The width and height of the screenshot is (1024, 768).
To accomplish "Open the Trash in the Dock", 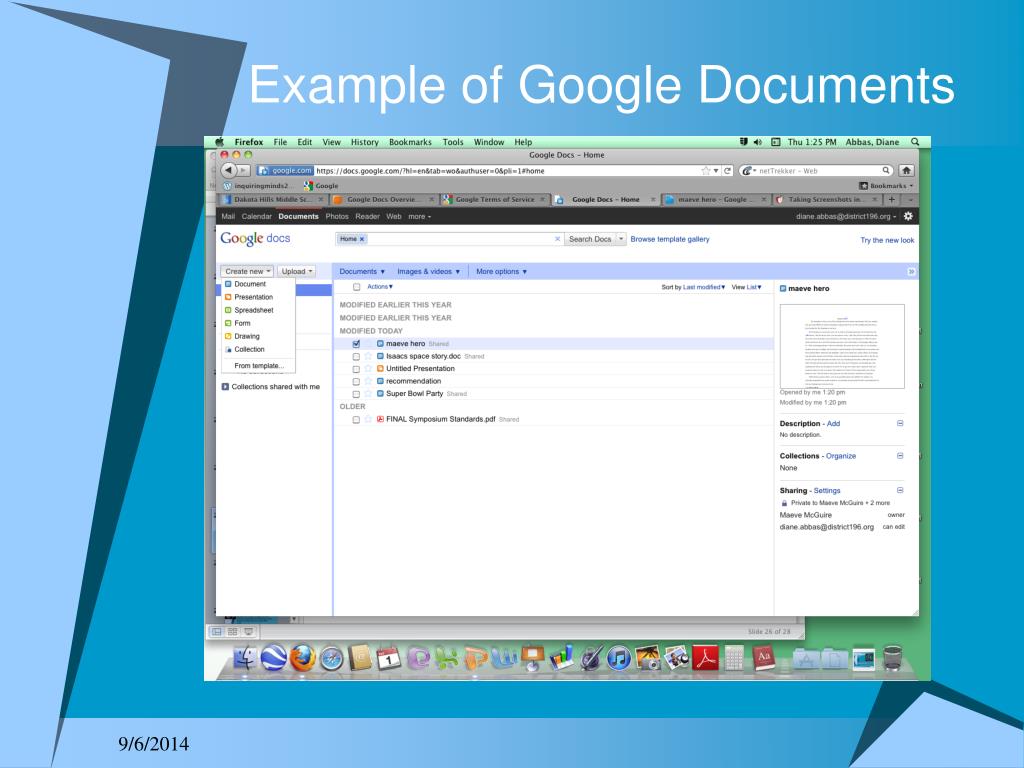I will click(x=892, y=658).
